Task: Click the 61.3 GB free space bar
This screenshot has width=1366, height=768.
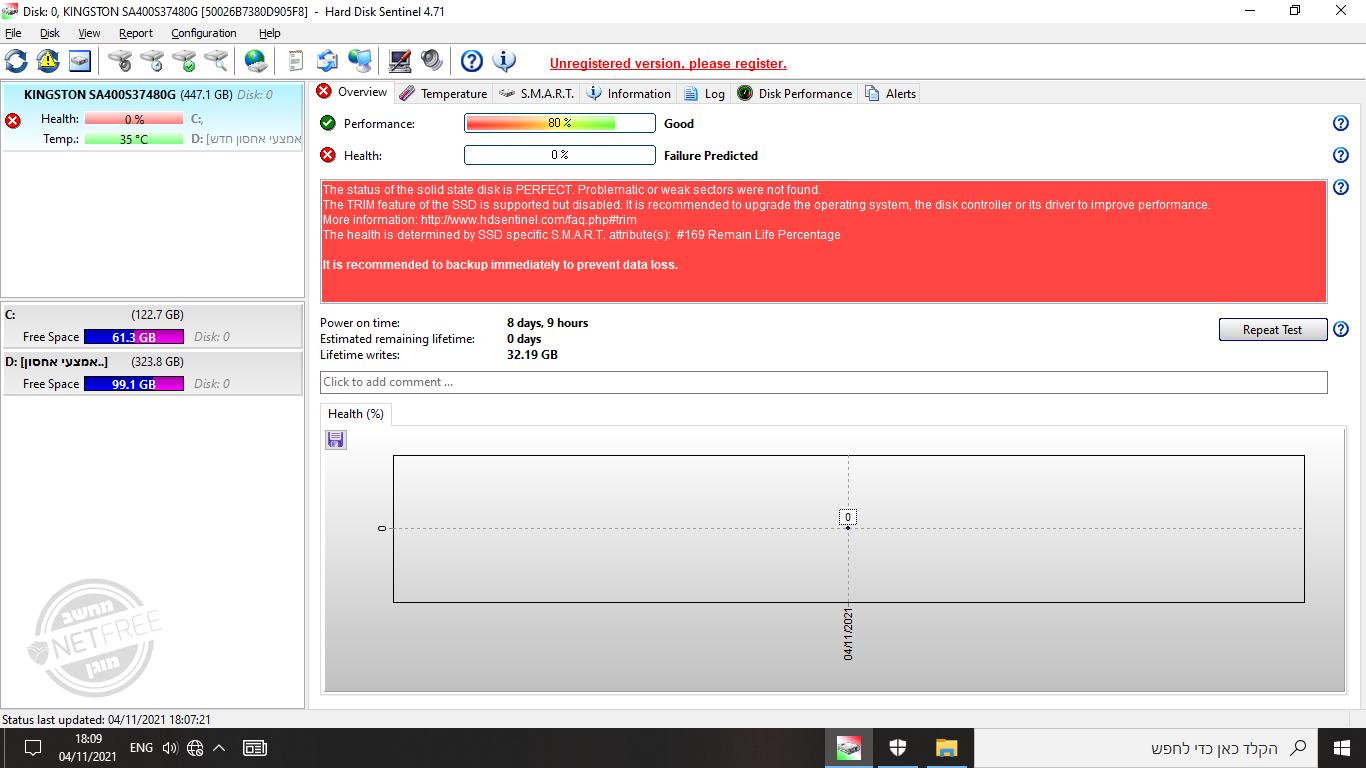Action: pos(134,337)
